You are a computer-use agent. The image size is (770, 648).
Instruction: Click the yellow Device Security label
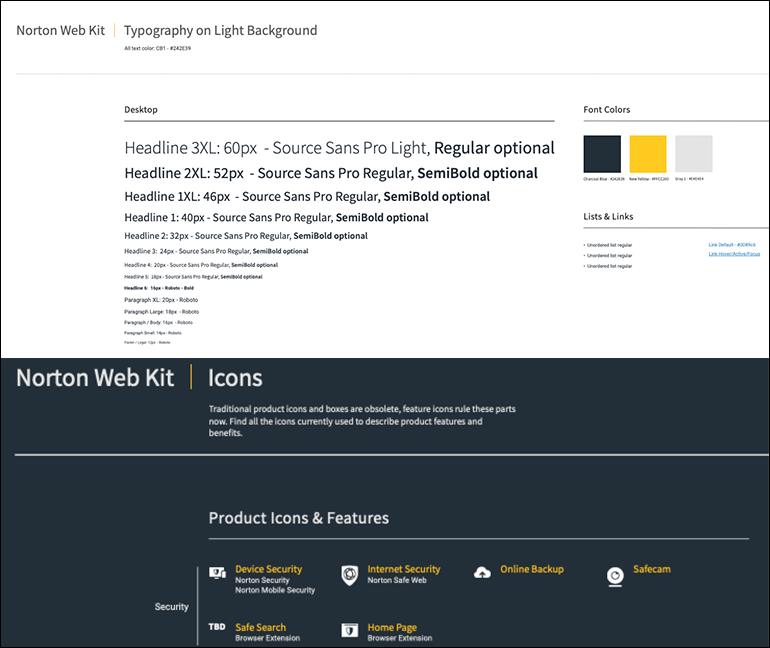(x=269, y=569)
